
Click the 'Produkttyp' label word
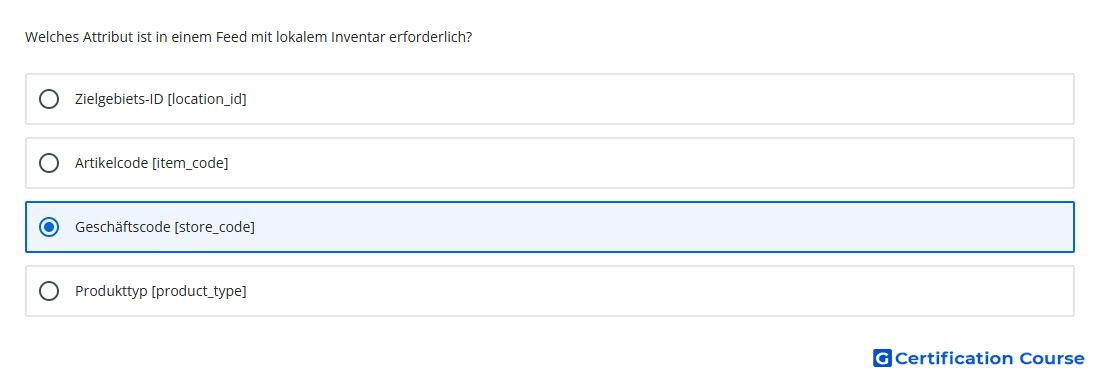(x=112, y=291)
